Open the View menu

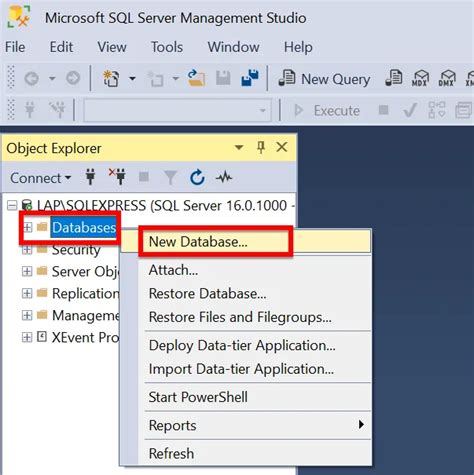click(112, 47)
